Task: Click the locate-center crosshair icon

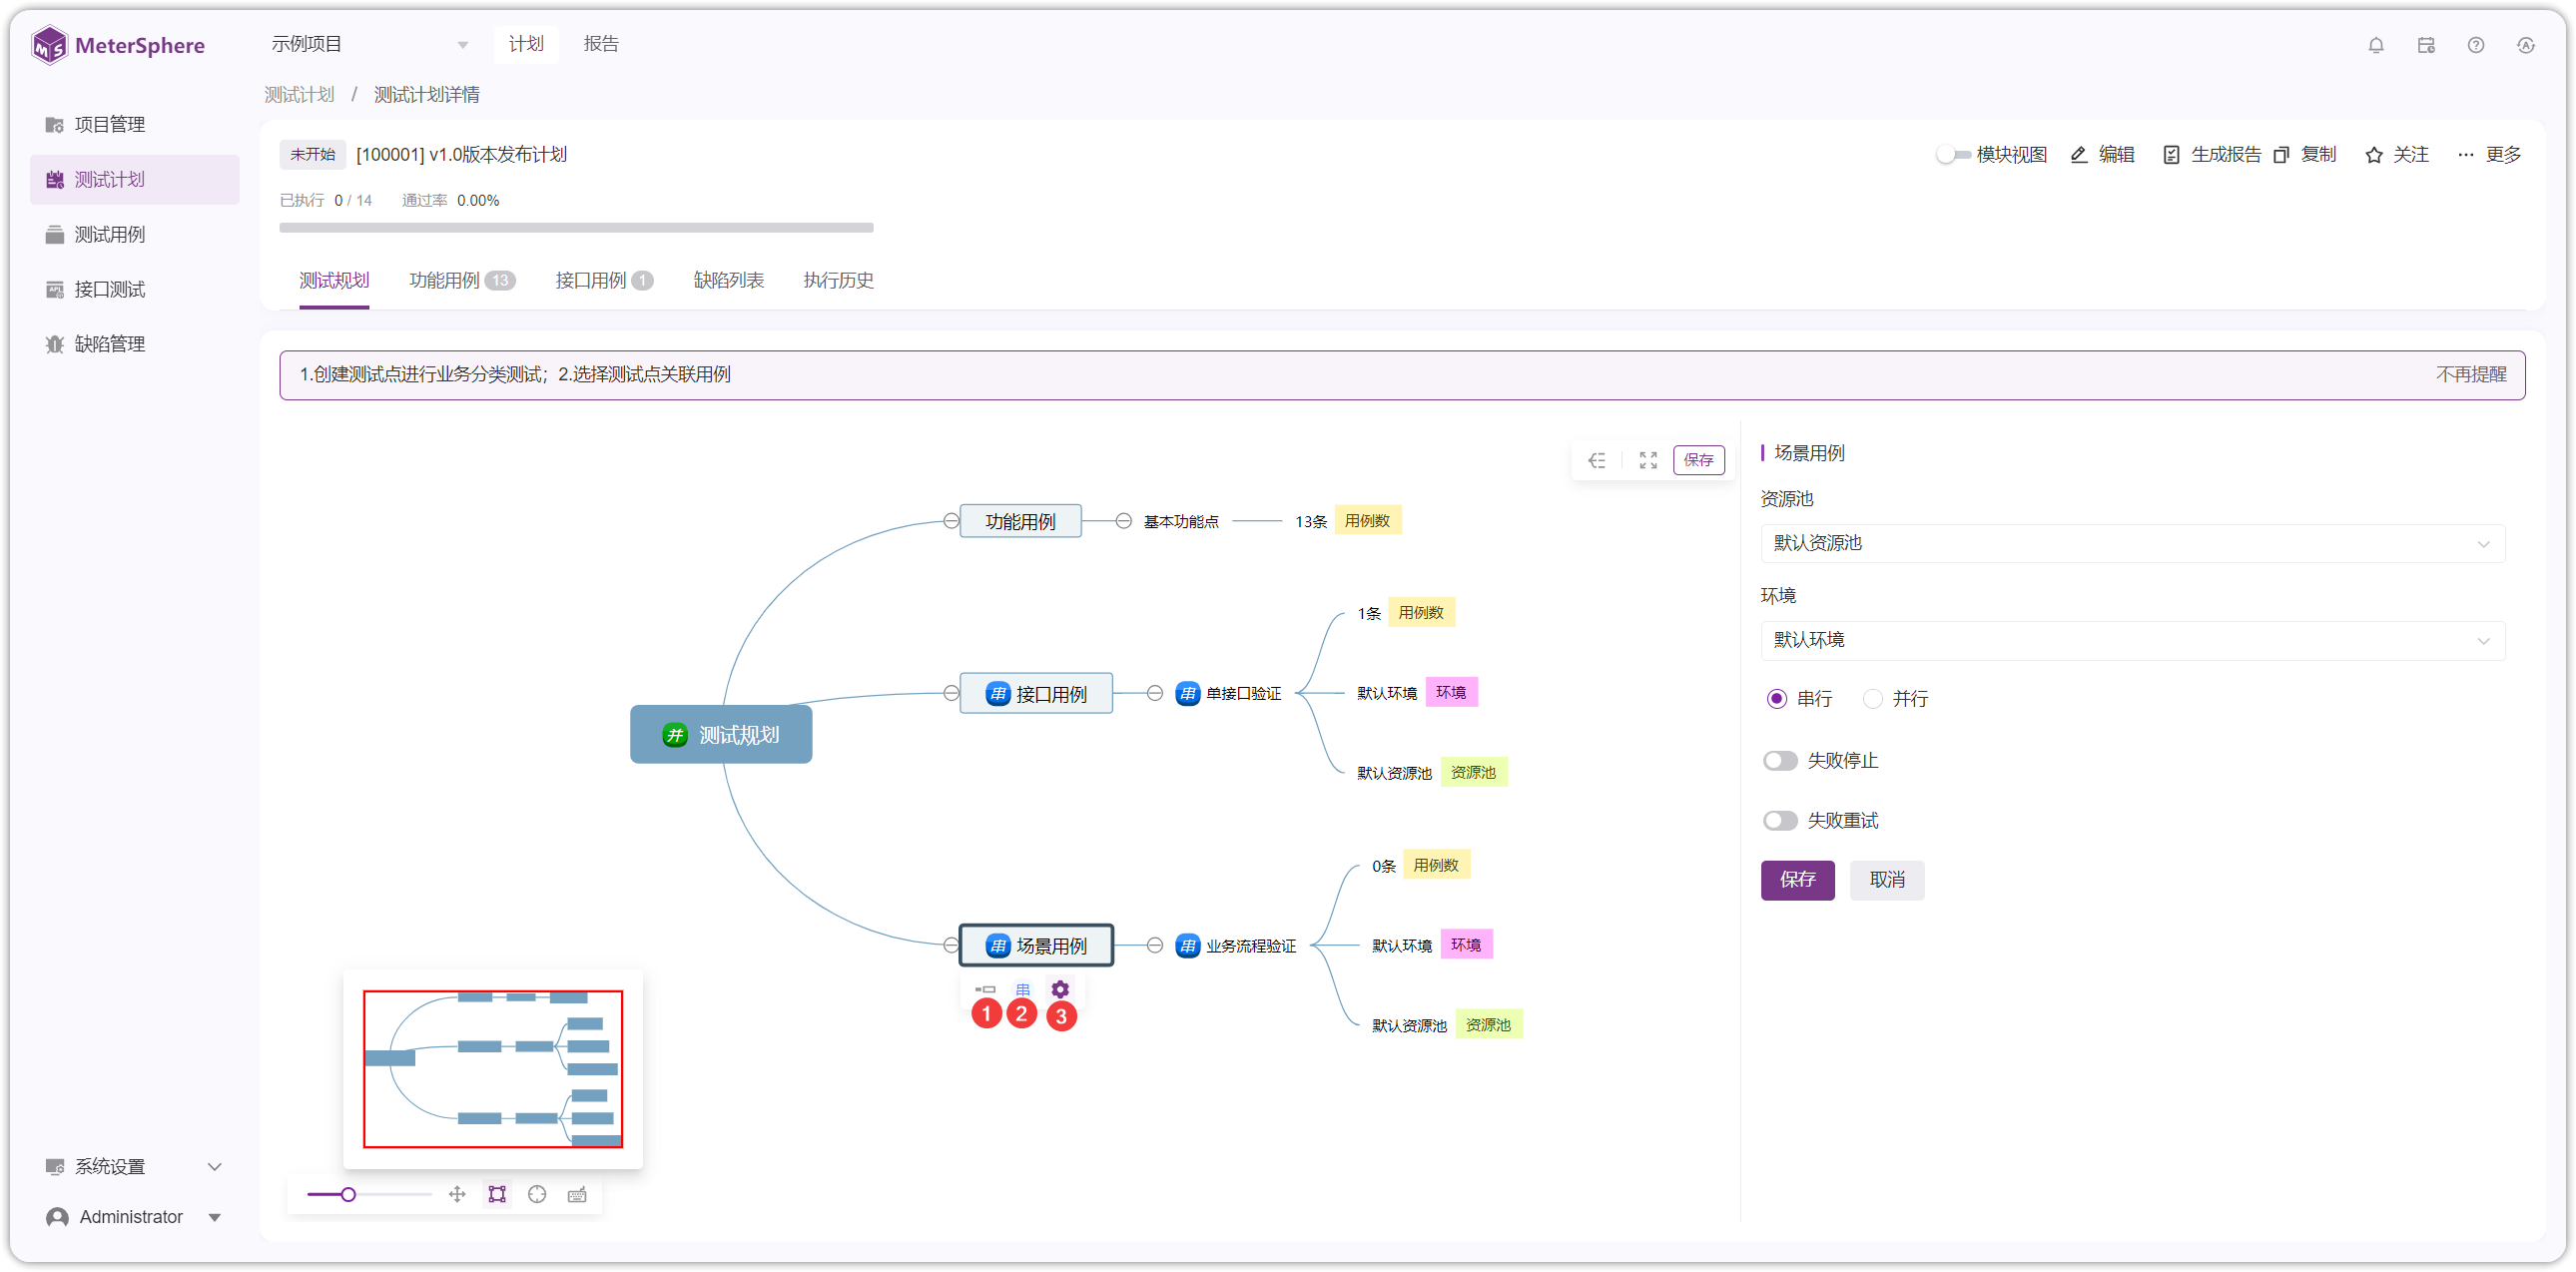Action: pos(537,1194)
